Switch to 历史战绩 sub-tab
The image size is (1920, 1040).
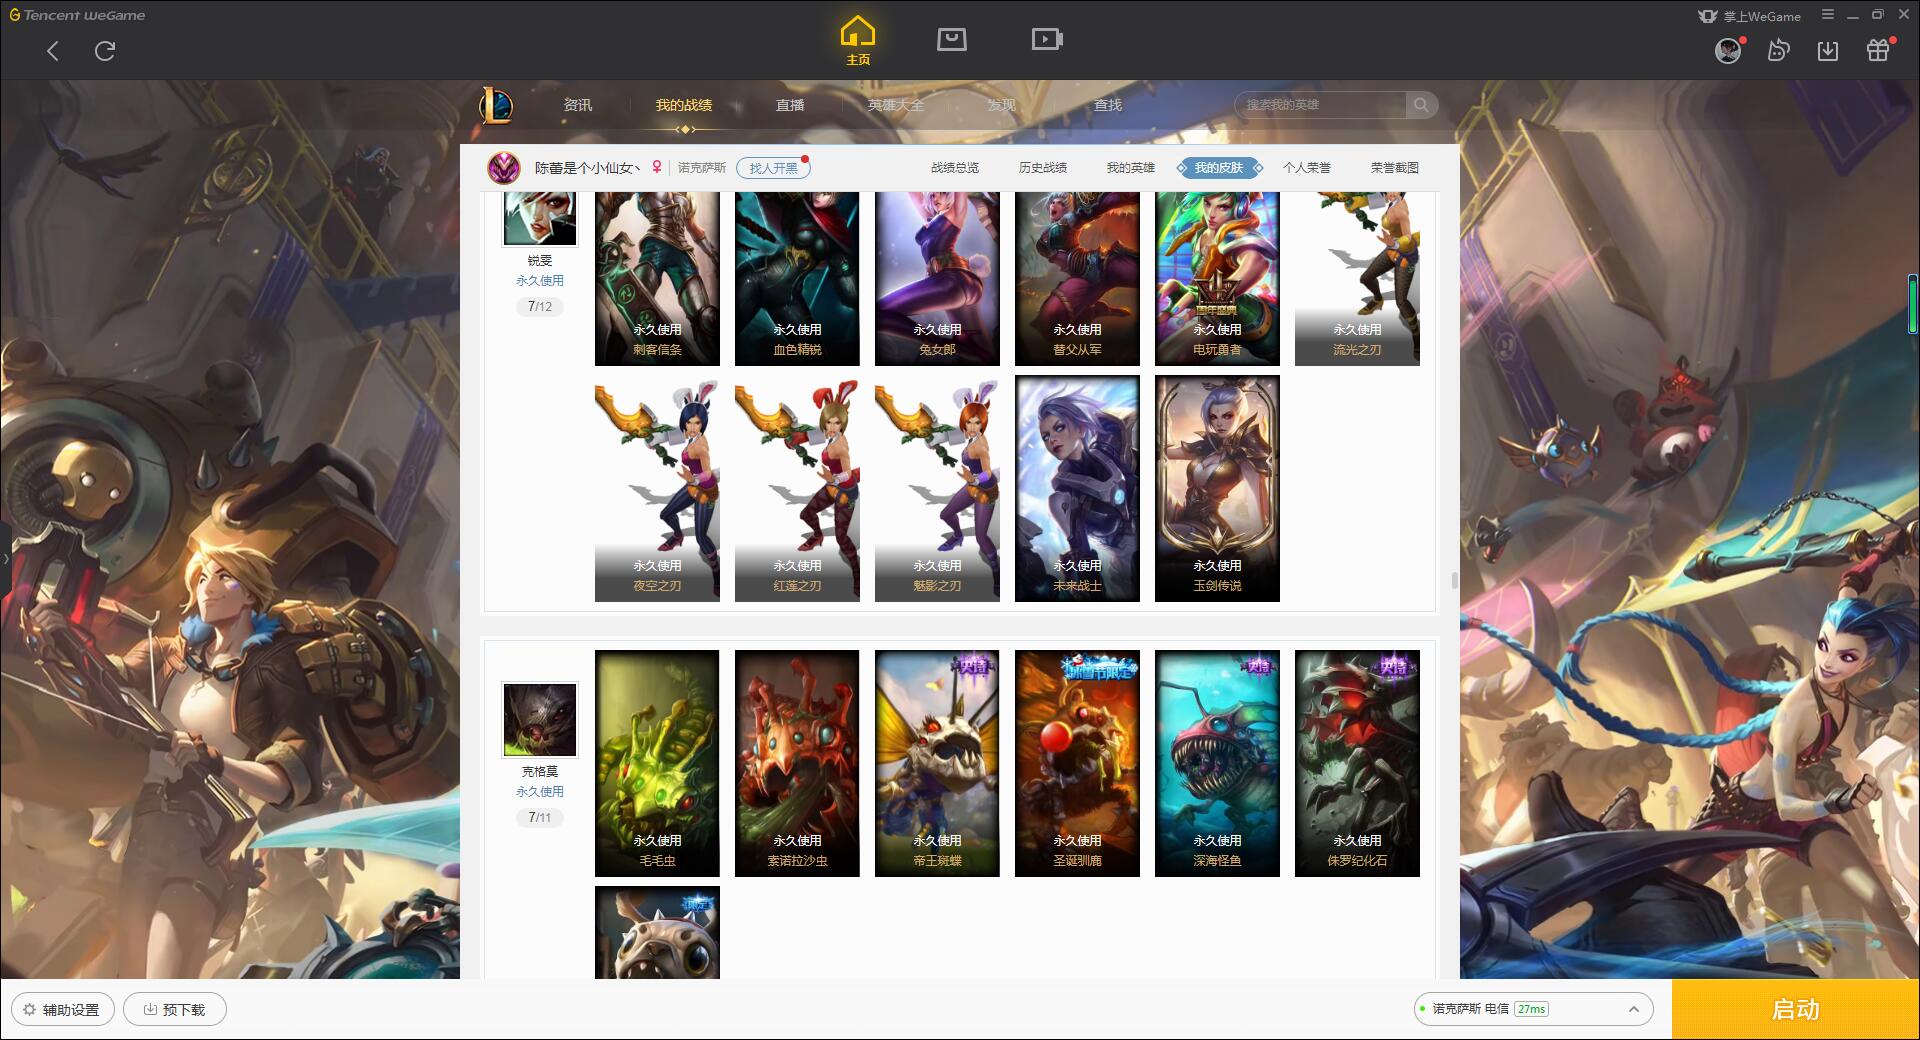click(x=1043, y=168)
